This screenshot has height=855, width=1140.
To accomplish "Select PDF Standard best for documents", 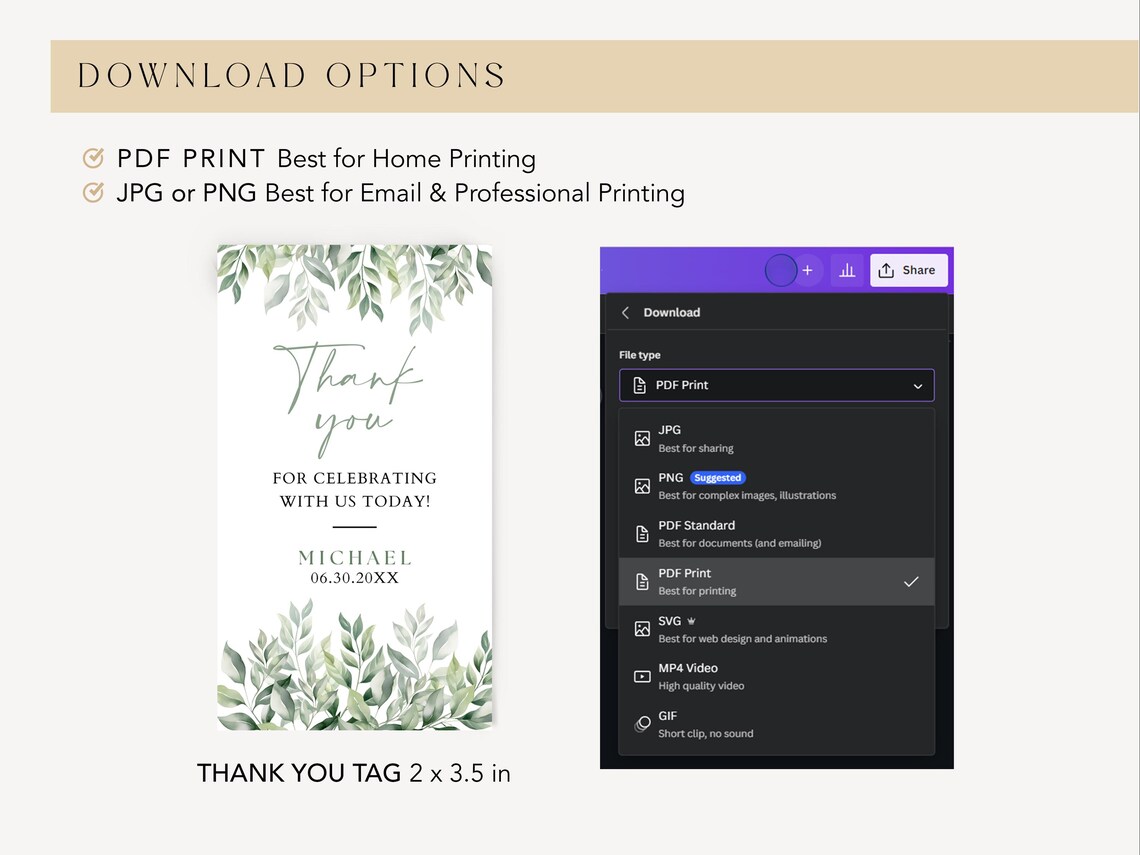I will [x=776, y=534].
